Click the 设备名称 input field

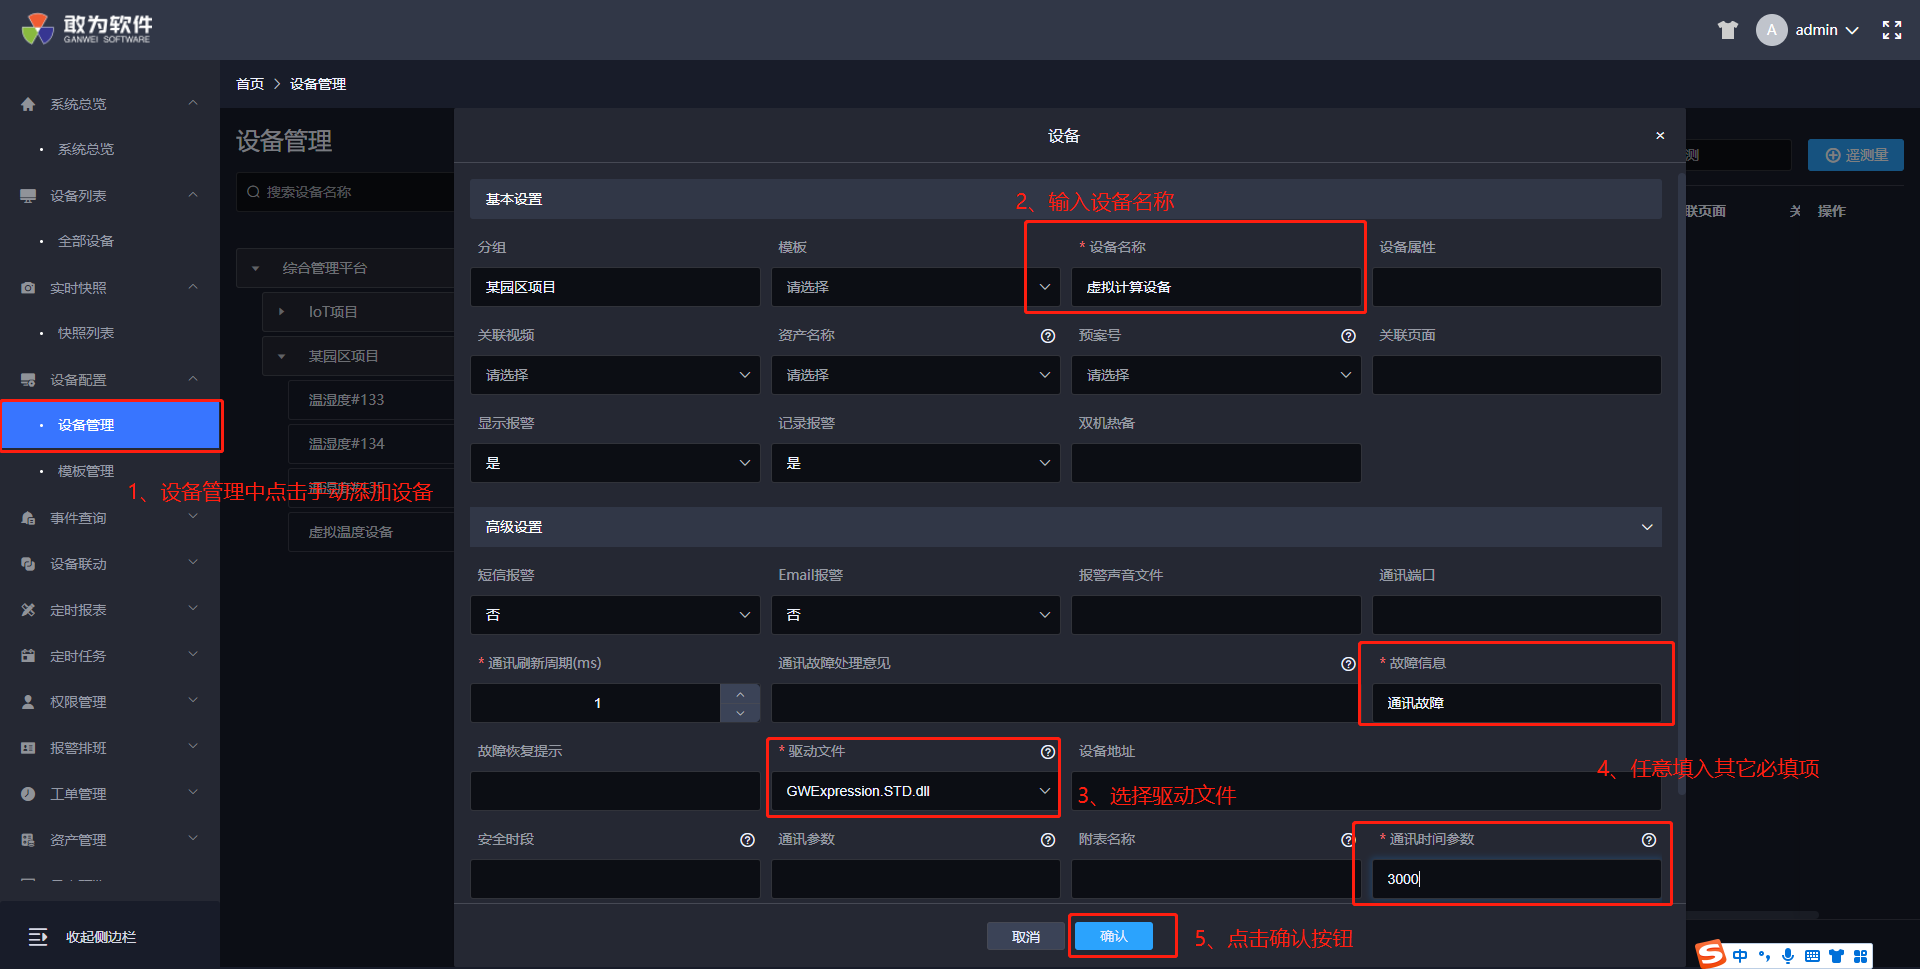(x=1215, y=287)
